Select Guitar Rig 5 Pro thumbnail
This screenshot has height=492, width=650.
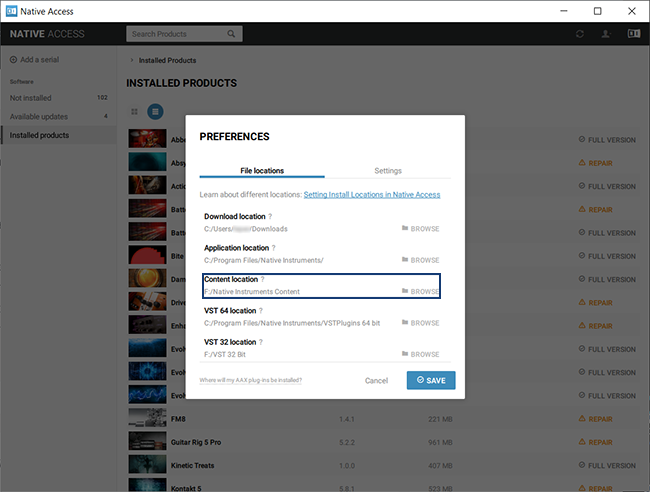147,441
